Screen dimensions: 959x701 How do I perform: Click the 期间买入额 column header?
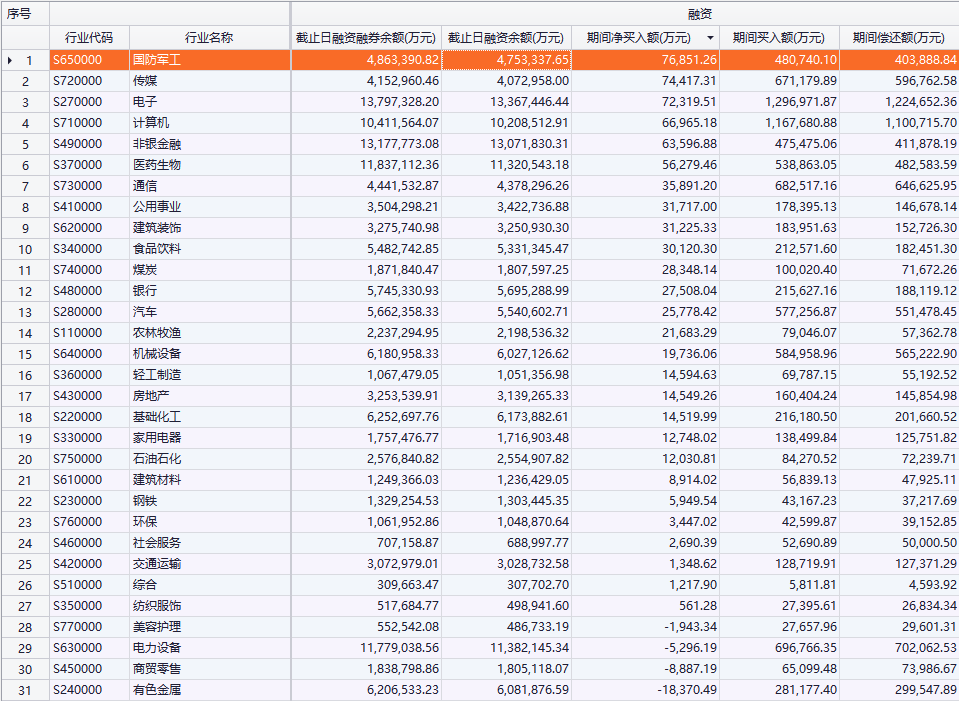pos(778,38)
